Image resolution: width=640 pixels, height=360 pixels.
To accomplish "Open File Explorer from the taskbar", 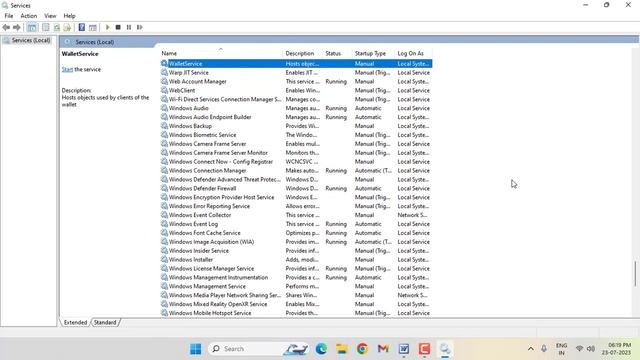I will [342, 349].
